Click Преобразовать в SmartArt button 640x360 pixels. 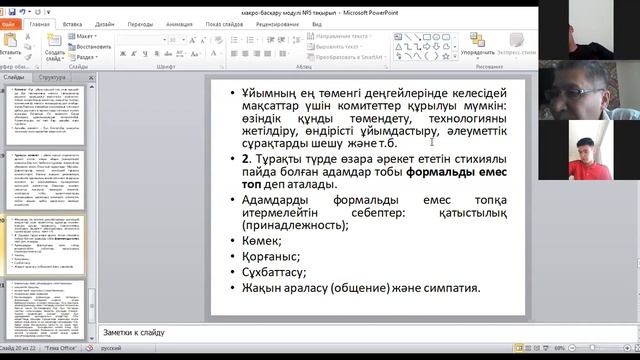click(x=347, y=58)
